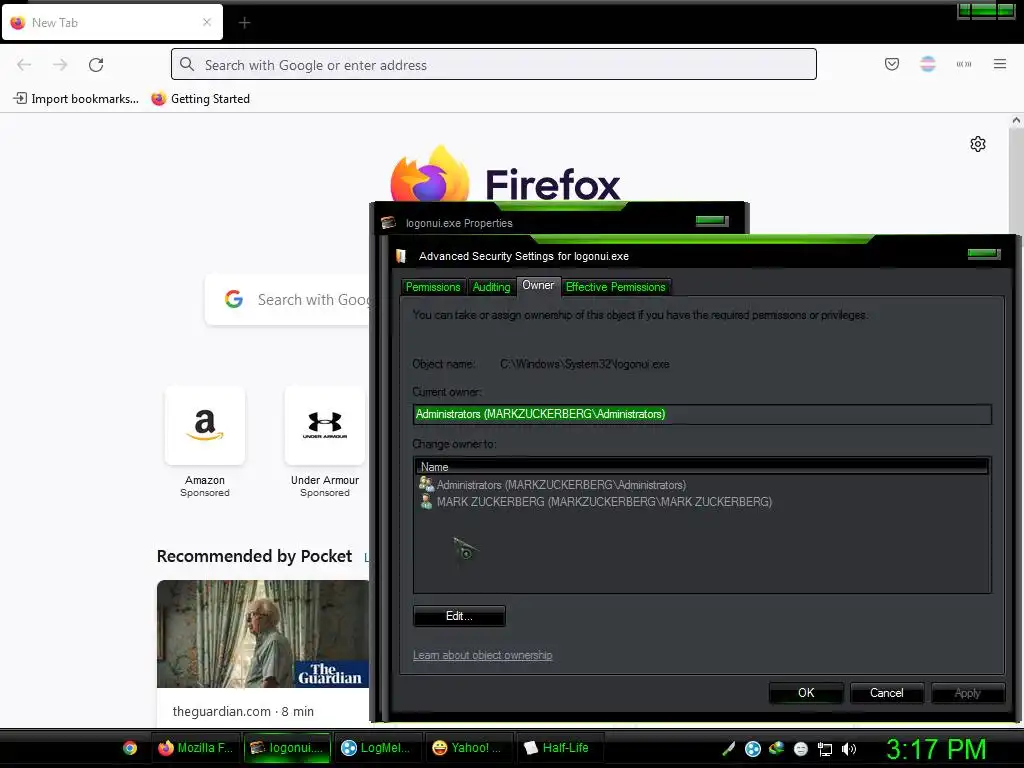Click the Current owner field

pos(702,414)
